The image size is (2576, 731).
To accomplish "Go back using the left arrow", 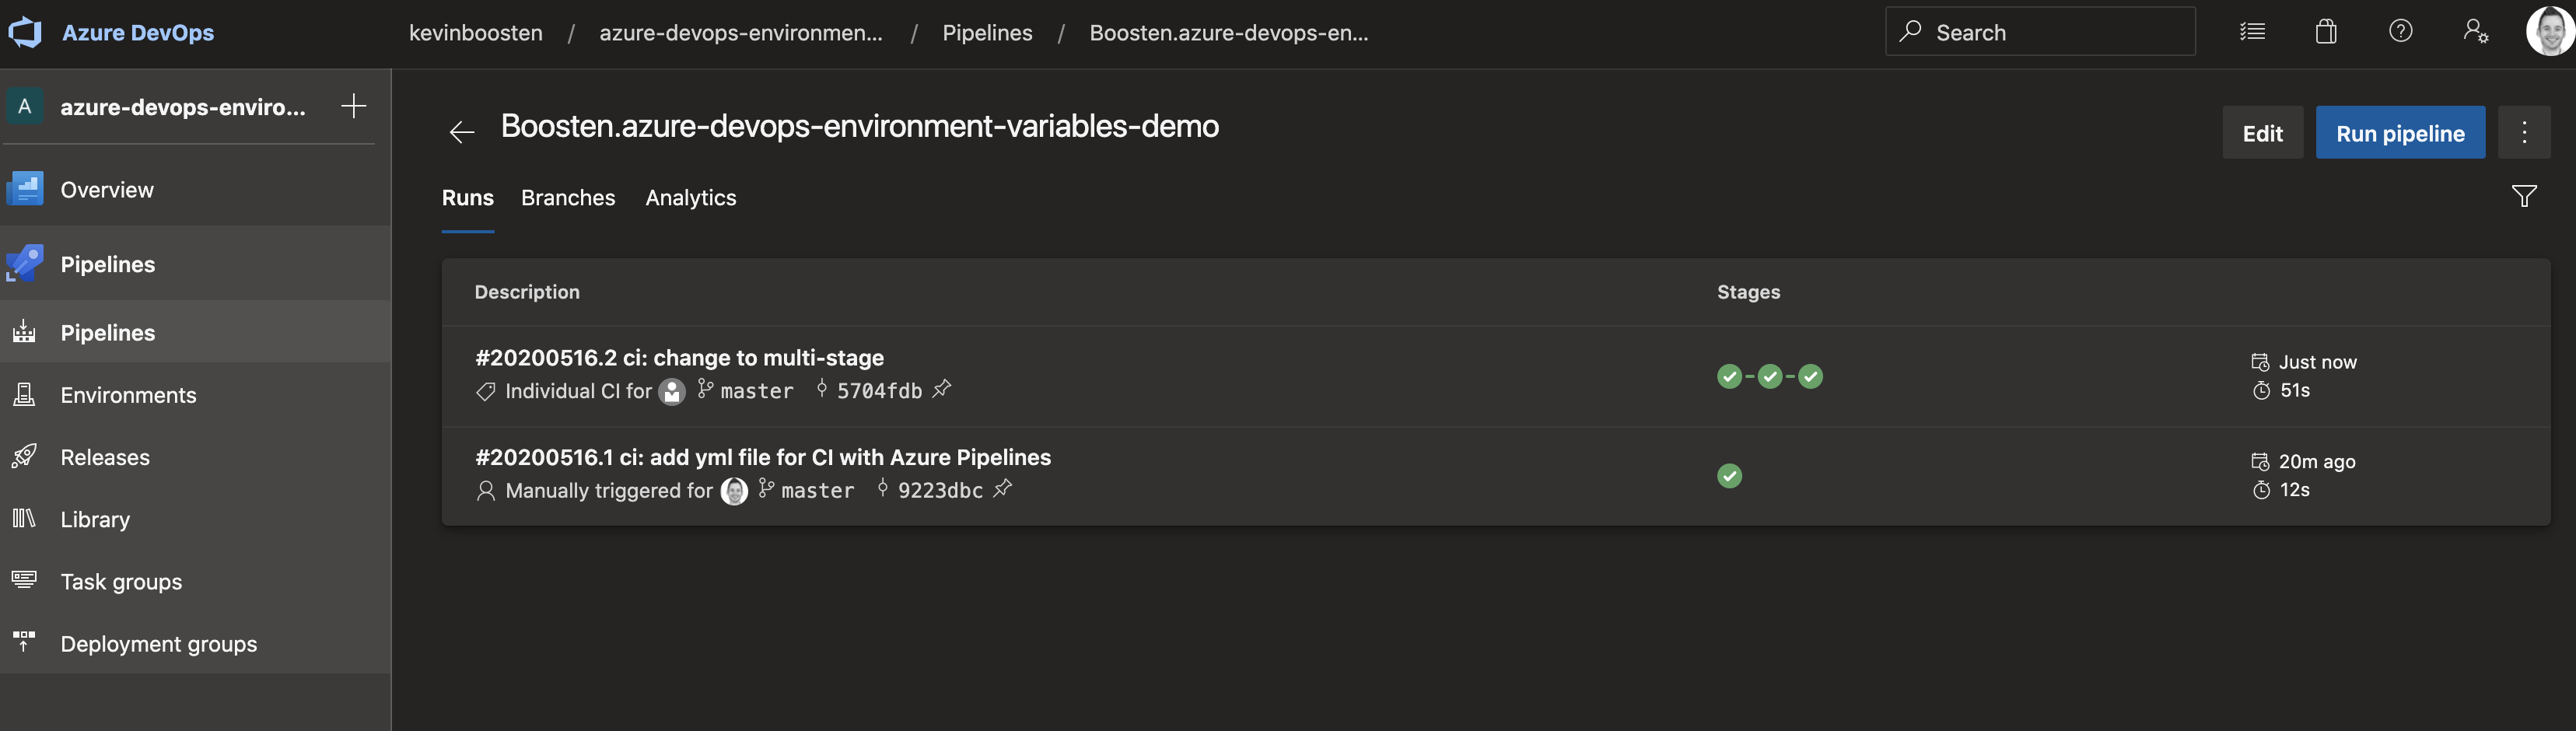I will click(x=461, y=132).
